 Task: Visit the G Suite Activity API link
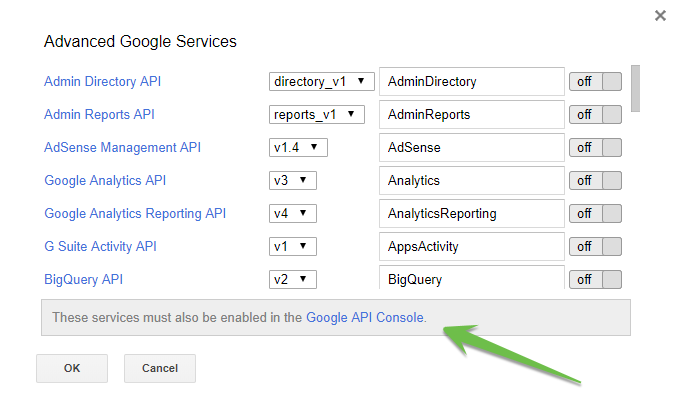100,247
